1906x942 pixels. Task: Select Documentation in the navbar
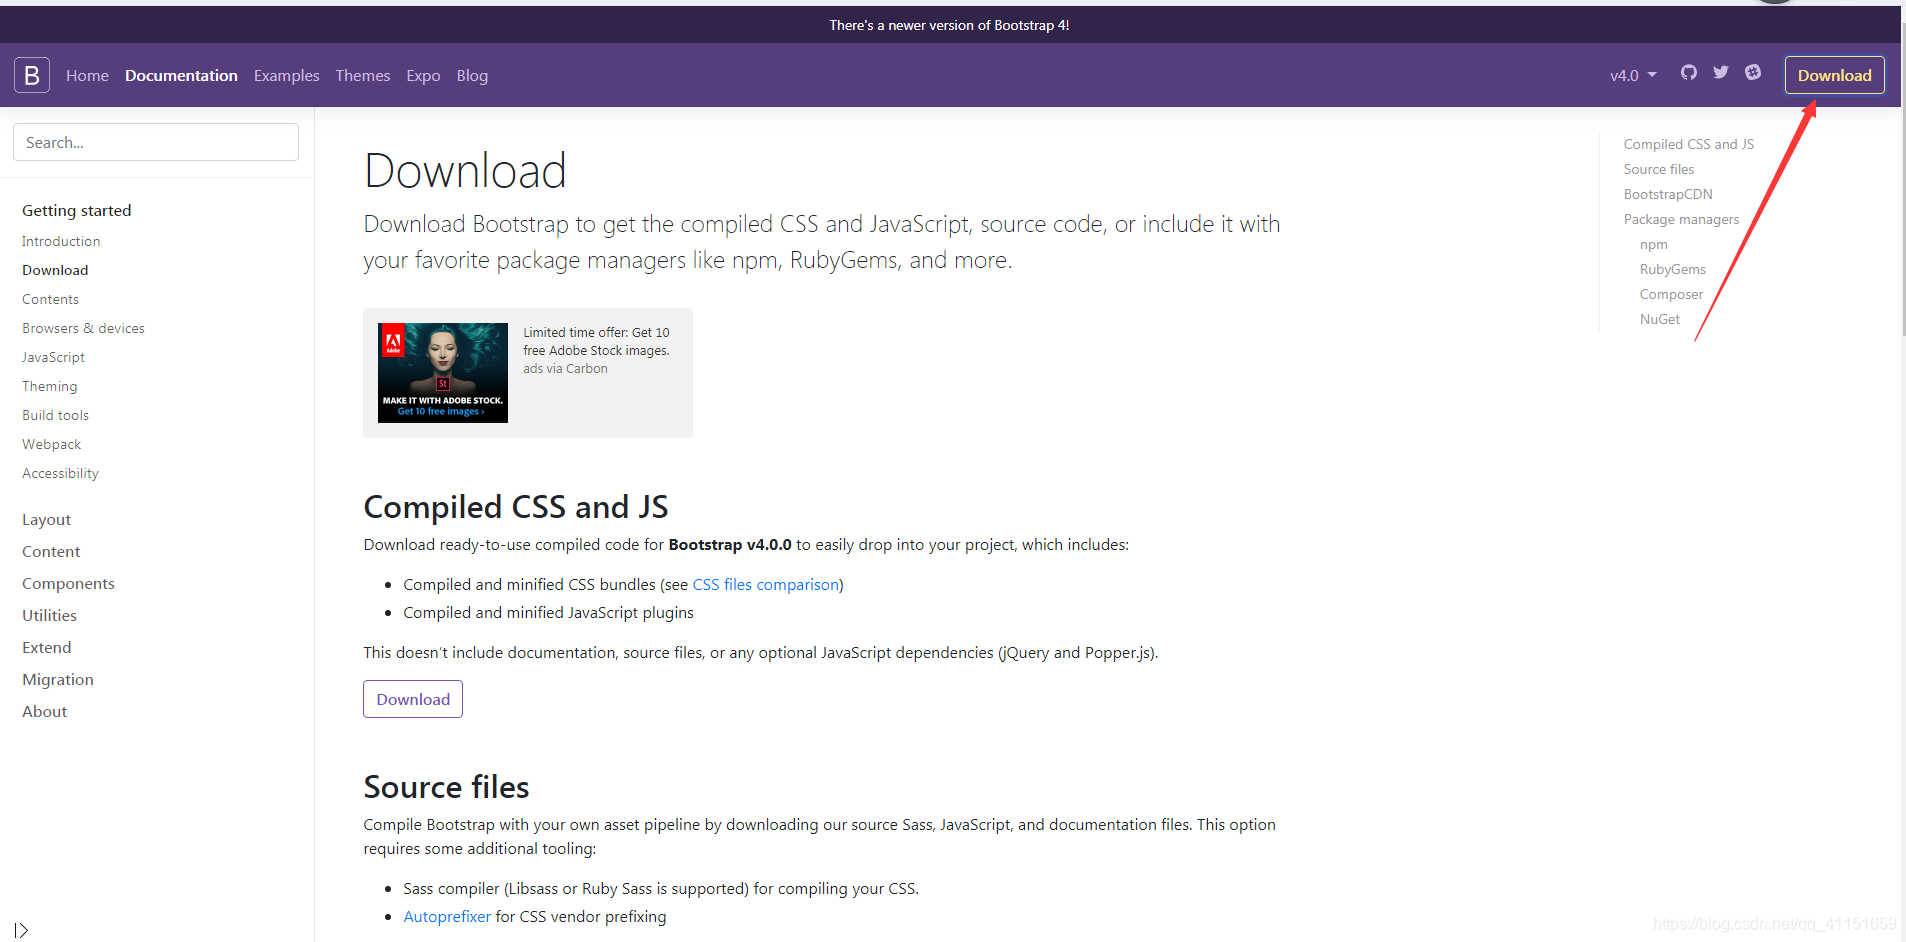[181, 75]
